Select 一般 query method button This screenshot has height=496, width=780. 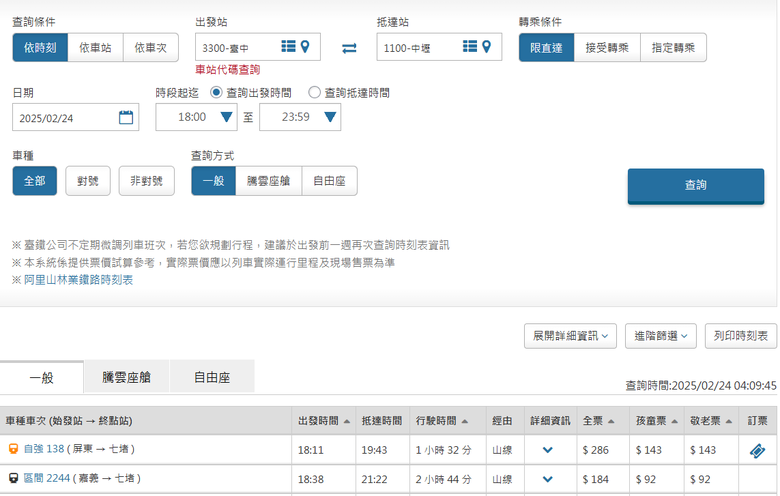[x=213, y=181]
